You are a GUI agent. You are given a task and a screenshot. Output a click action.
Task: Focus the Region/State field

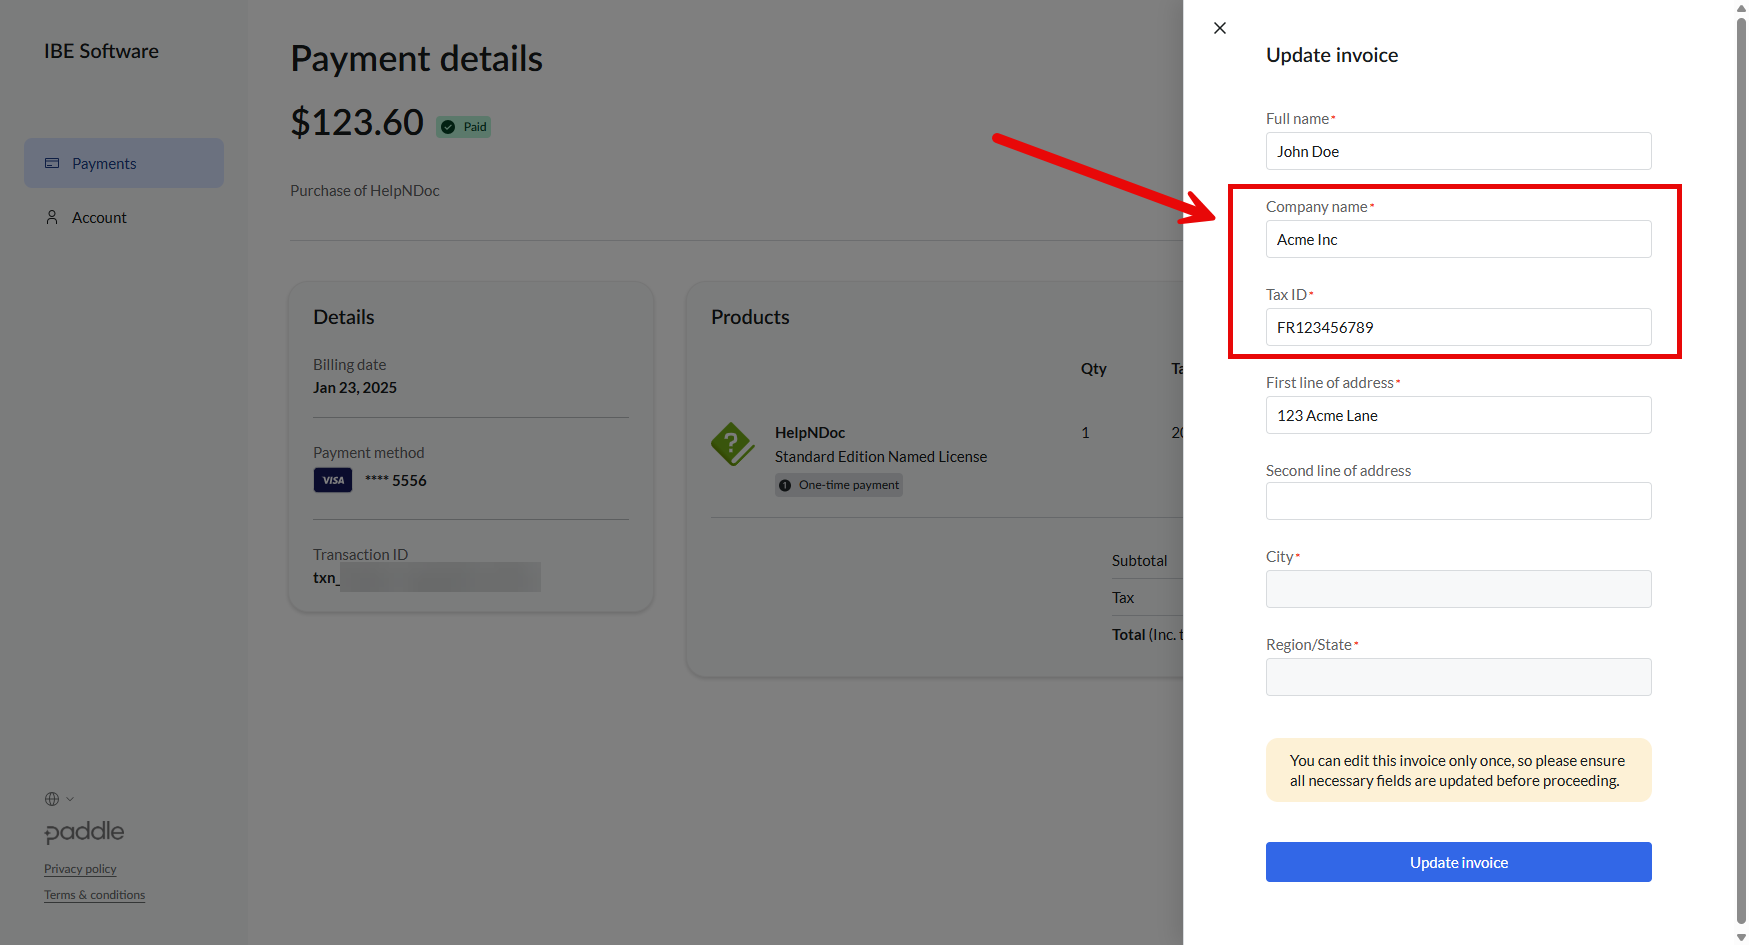pos(1458,677)
